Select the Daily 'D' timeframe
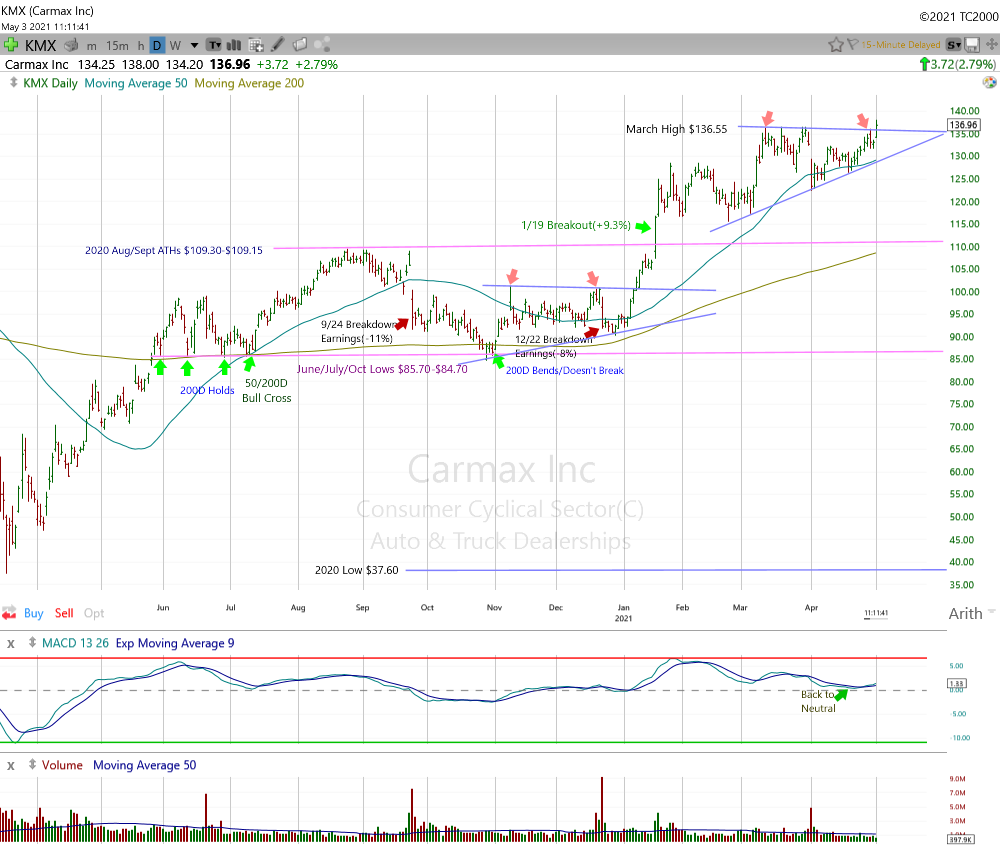1000x850 pixels. point(157,46)
